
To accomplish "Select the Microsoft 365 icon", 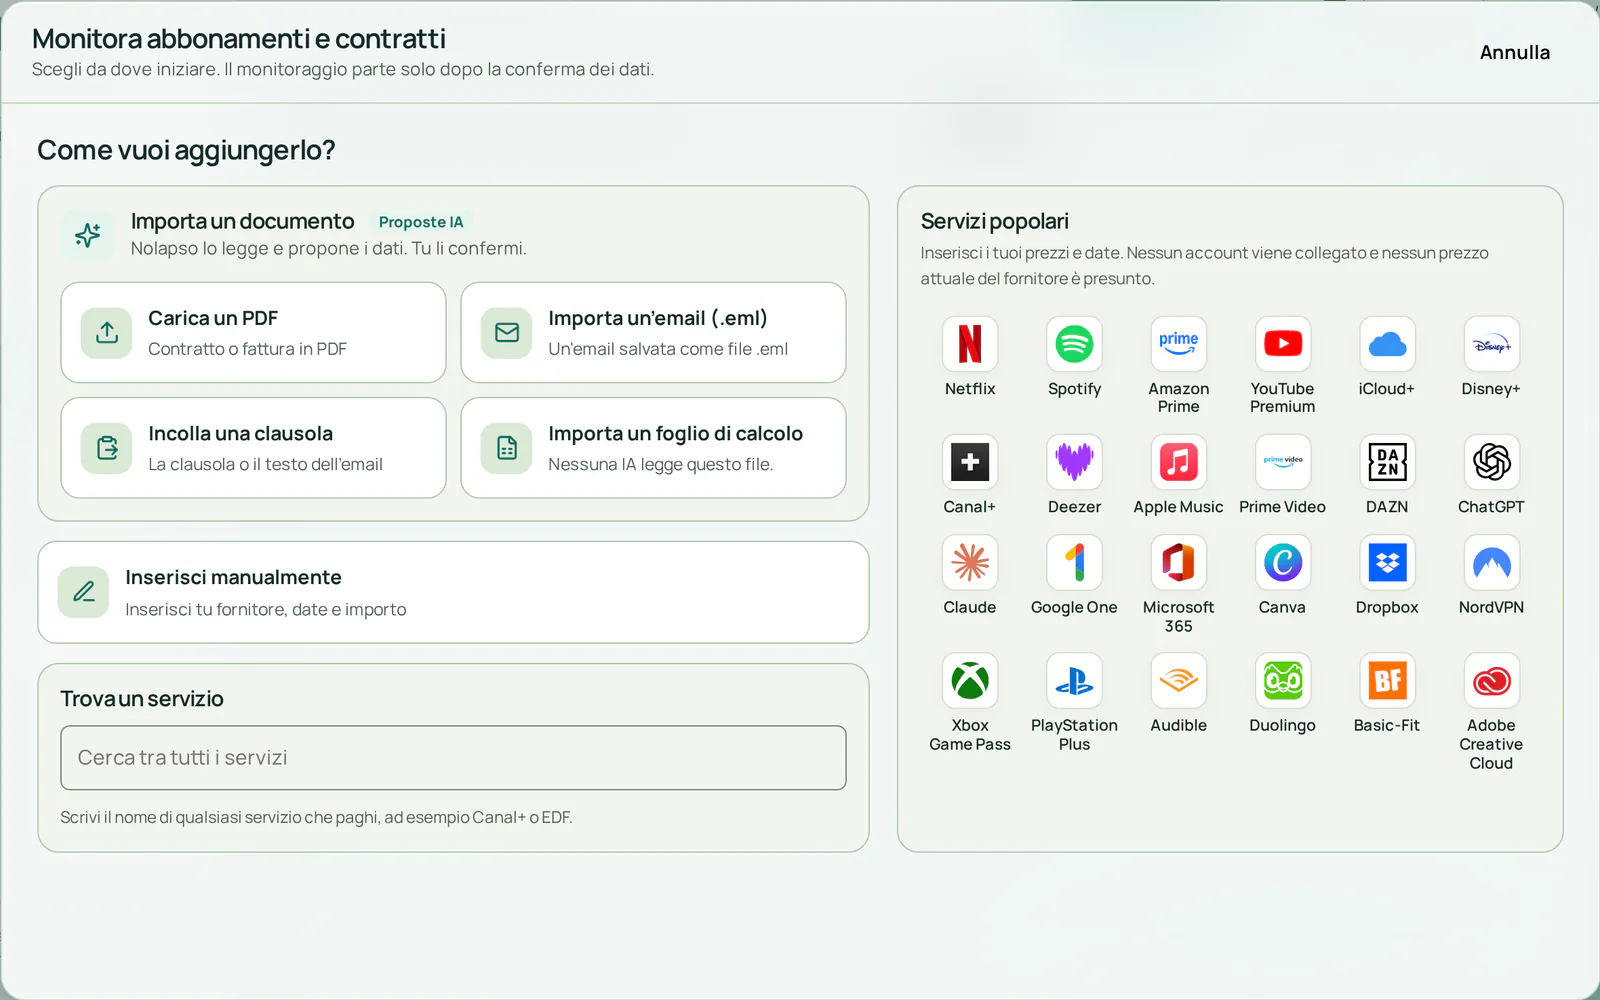I will pos(1178,562).
